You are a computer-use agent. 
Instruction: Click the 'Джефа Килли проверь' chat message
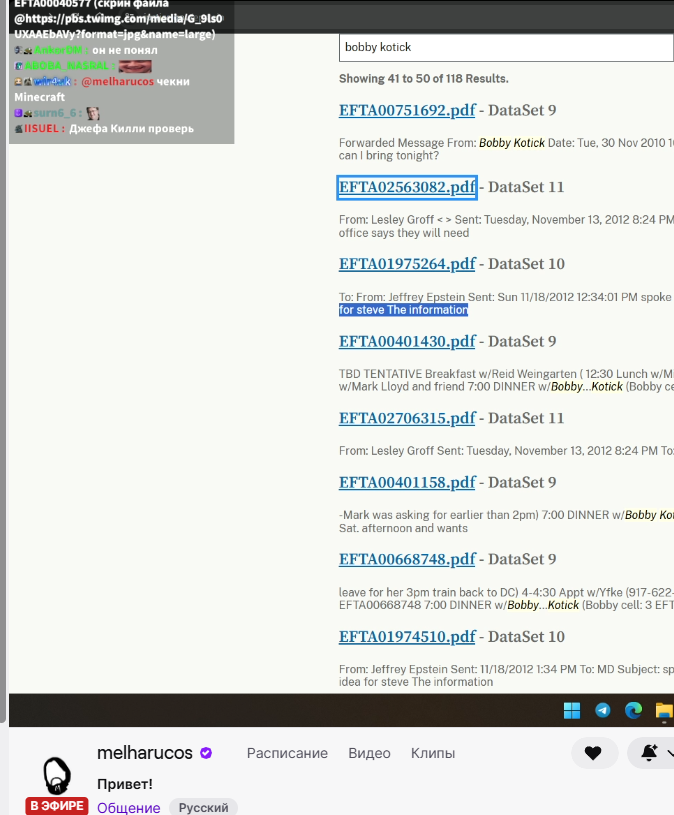131,128
